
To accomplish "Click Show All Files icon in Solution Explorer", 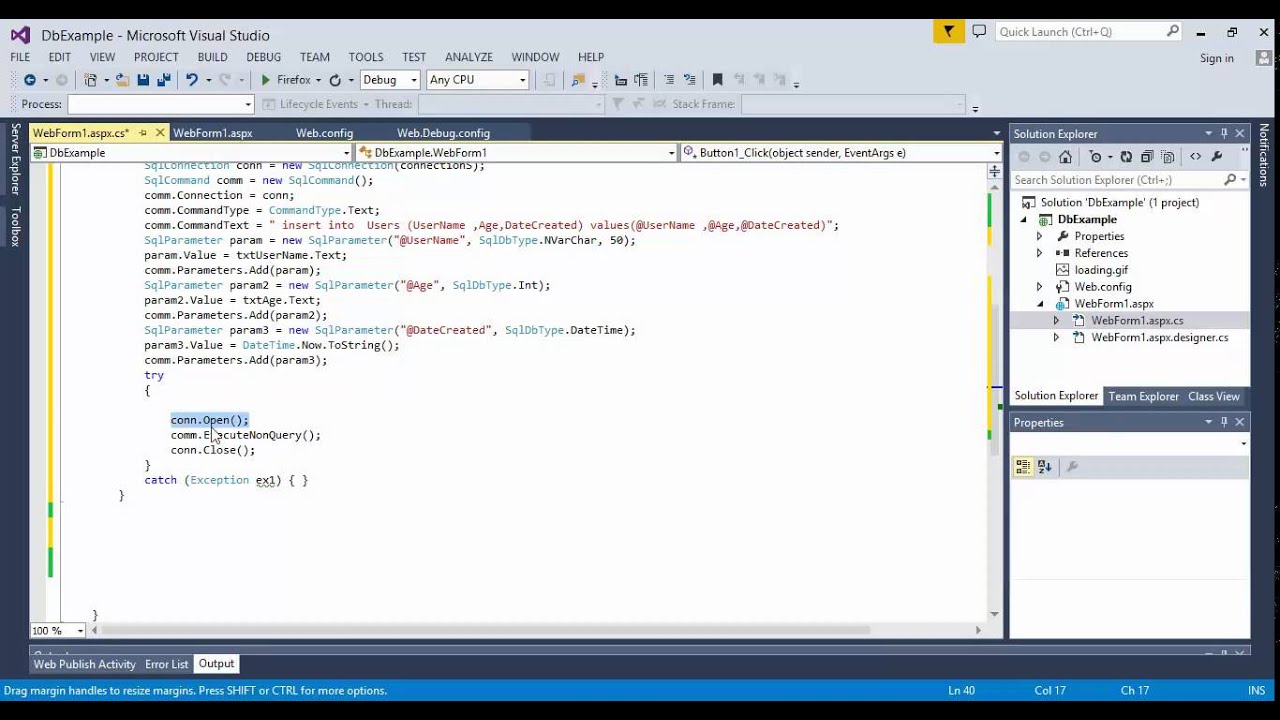I will tap(1168, 157).
